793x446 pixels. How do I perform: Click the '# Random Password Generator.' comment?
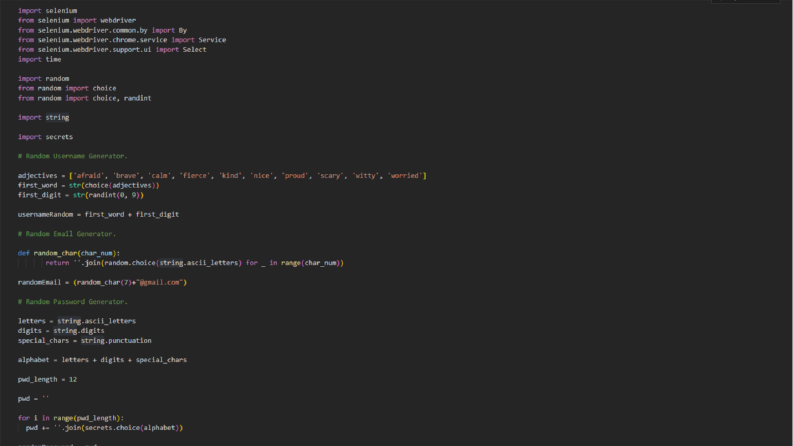pyautogui.click(x=73, y=302)
